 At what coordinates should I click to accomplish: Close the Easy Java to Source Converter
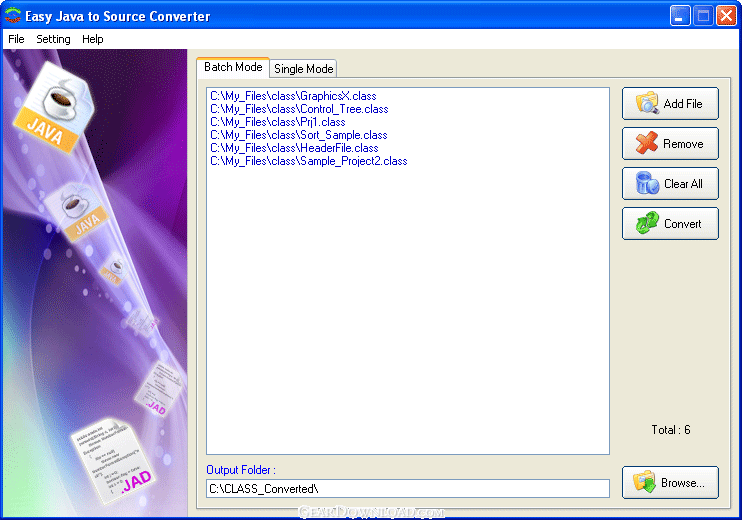(x=726, y=16)
